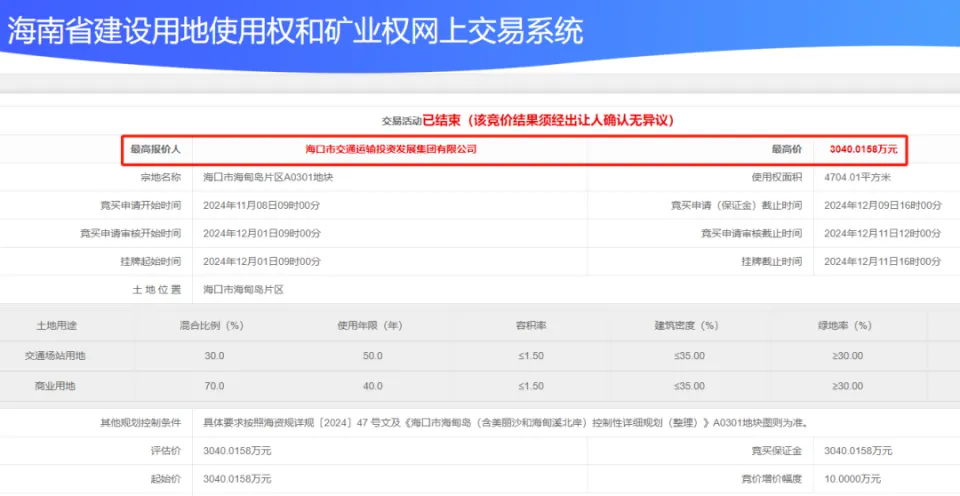Click the 使用权面积 value 4704.01平方米
The image size is (960, 496).
click(x=856, y=177)
